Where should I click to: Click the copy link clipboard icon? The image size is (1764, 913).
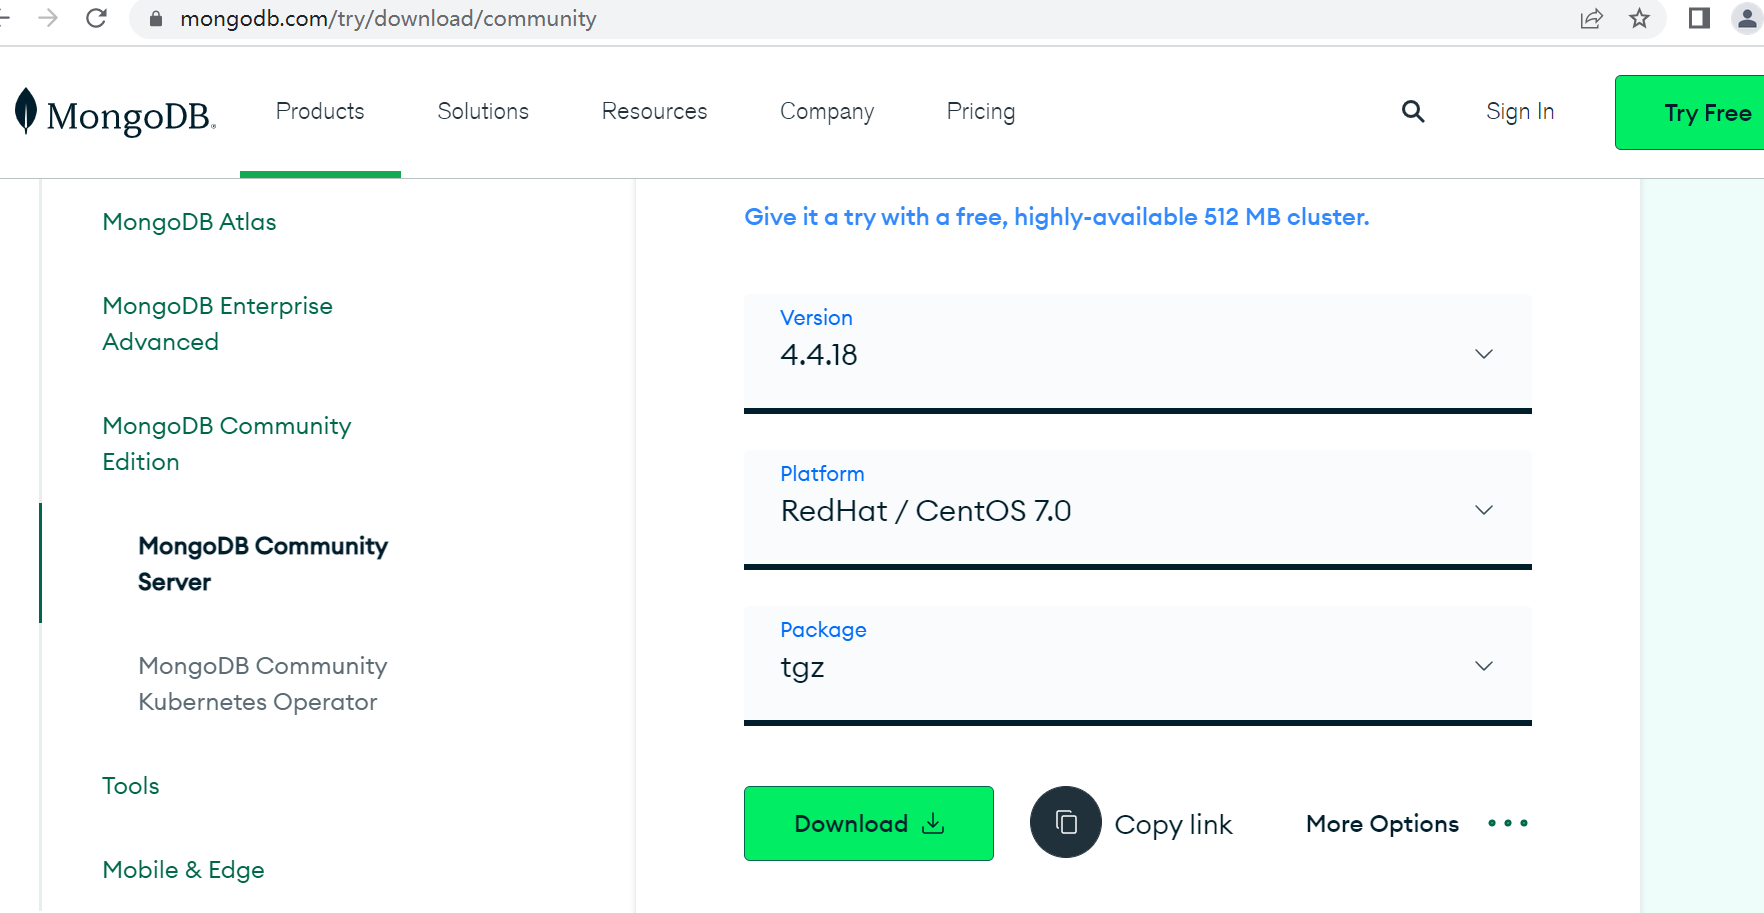(1065, 822)
